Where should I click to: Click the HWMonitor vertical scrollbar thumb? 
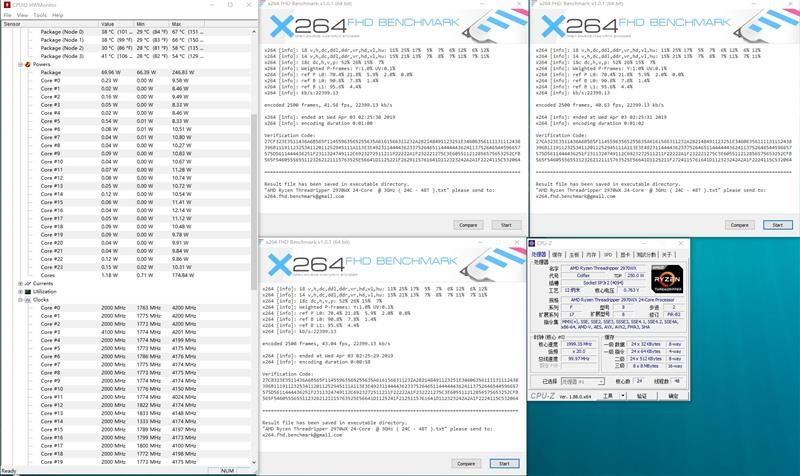[x=254, y=202]
